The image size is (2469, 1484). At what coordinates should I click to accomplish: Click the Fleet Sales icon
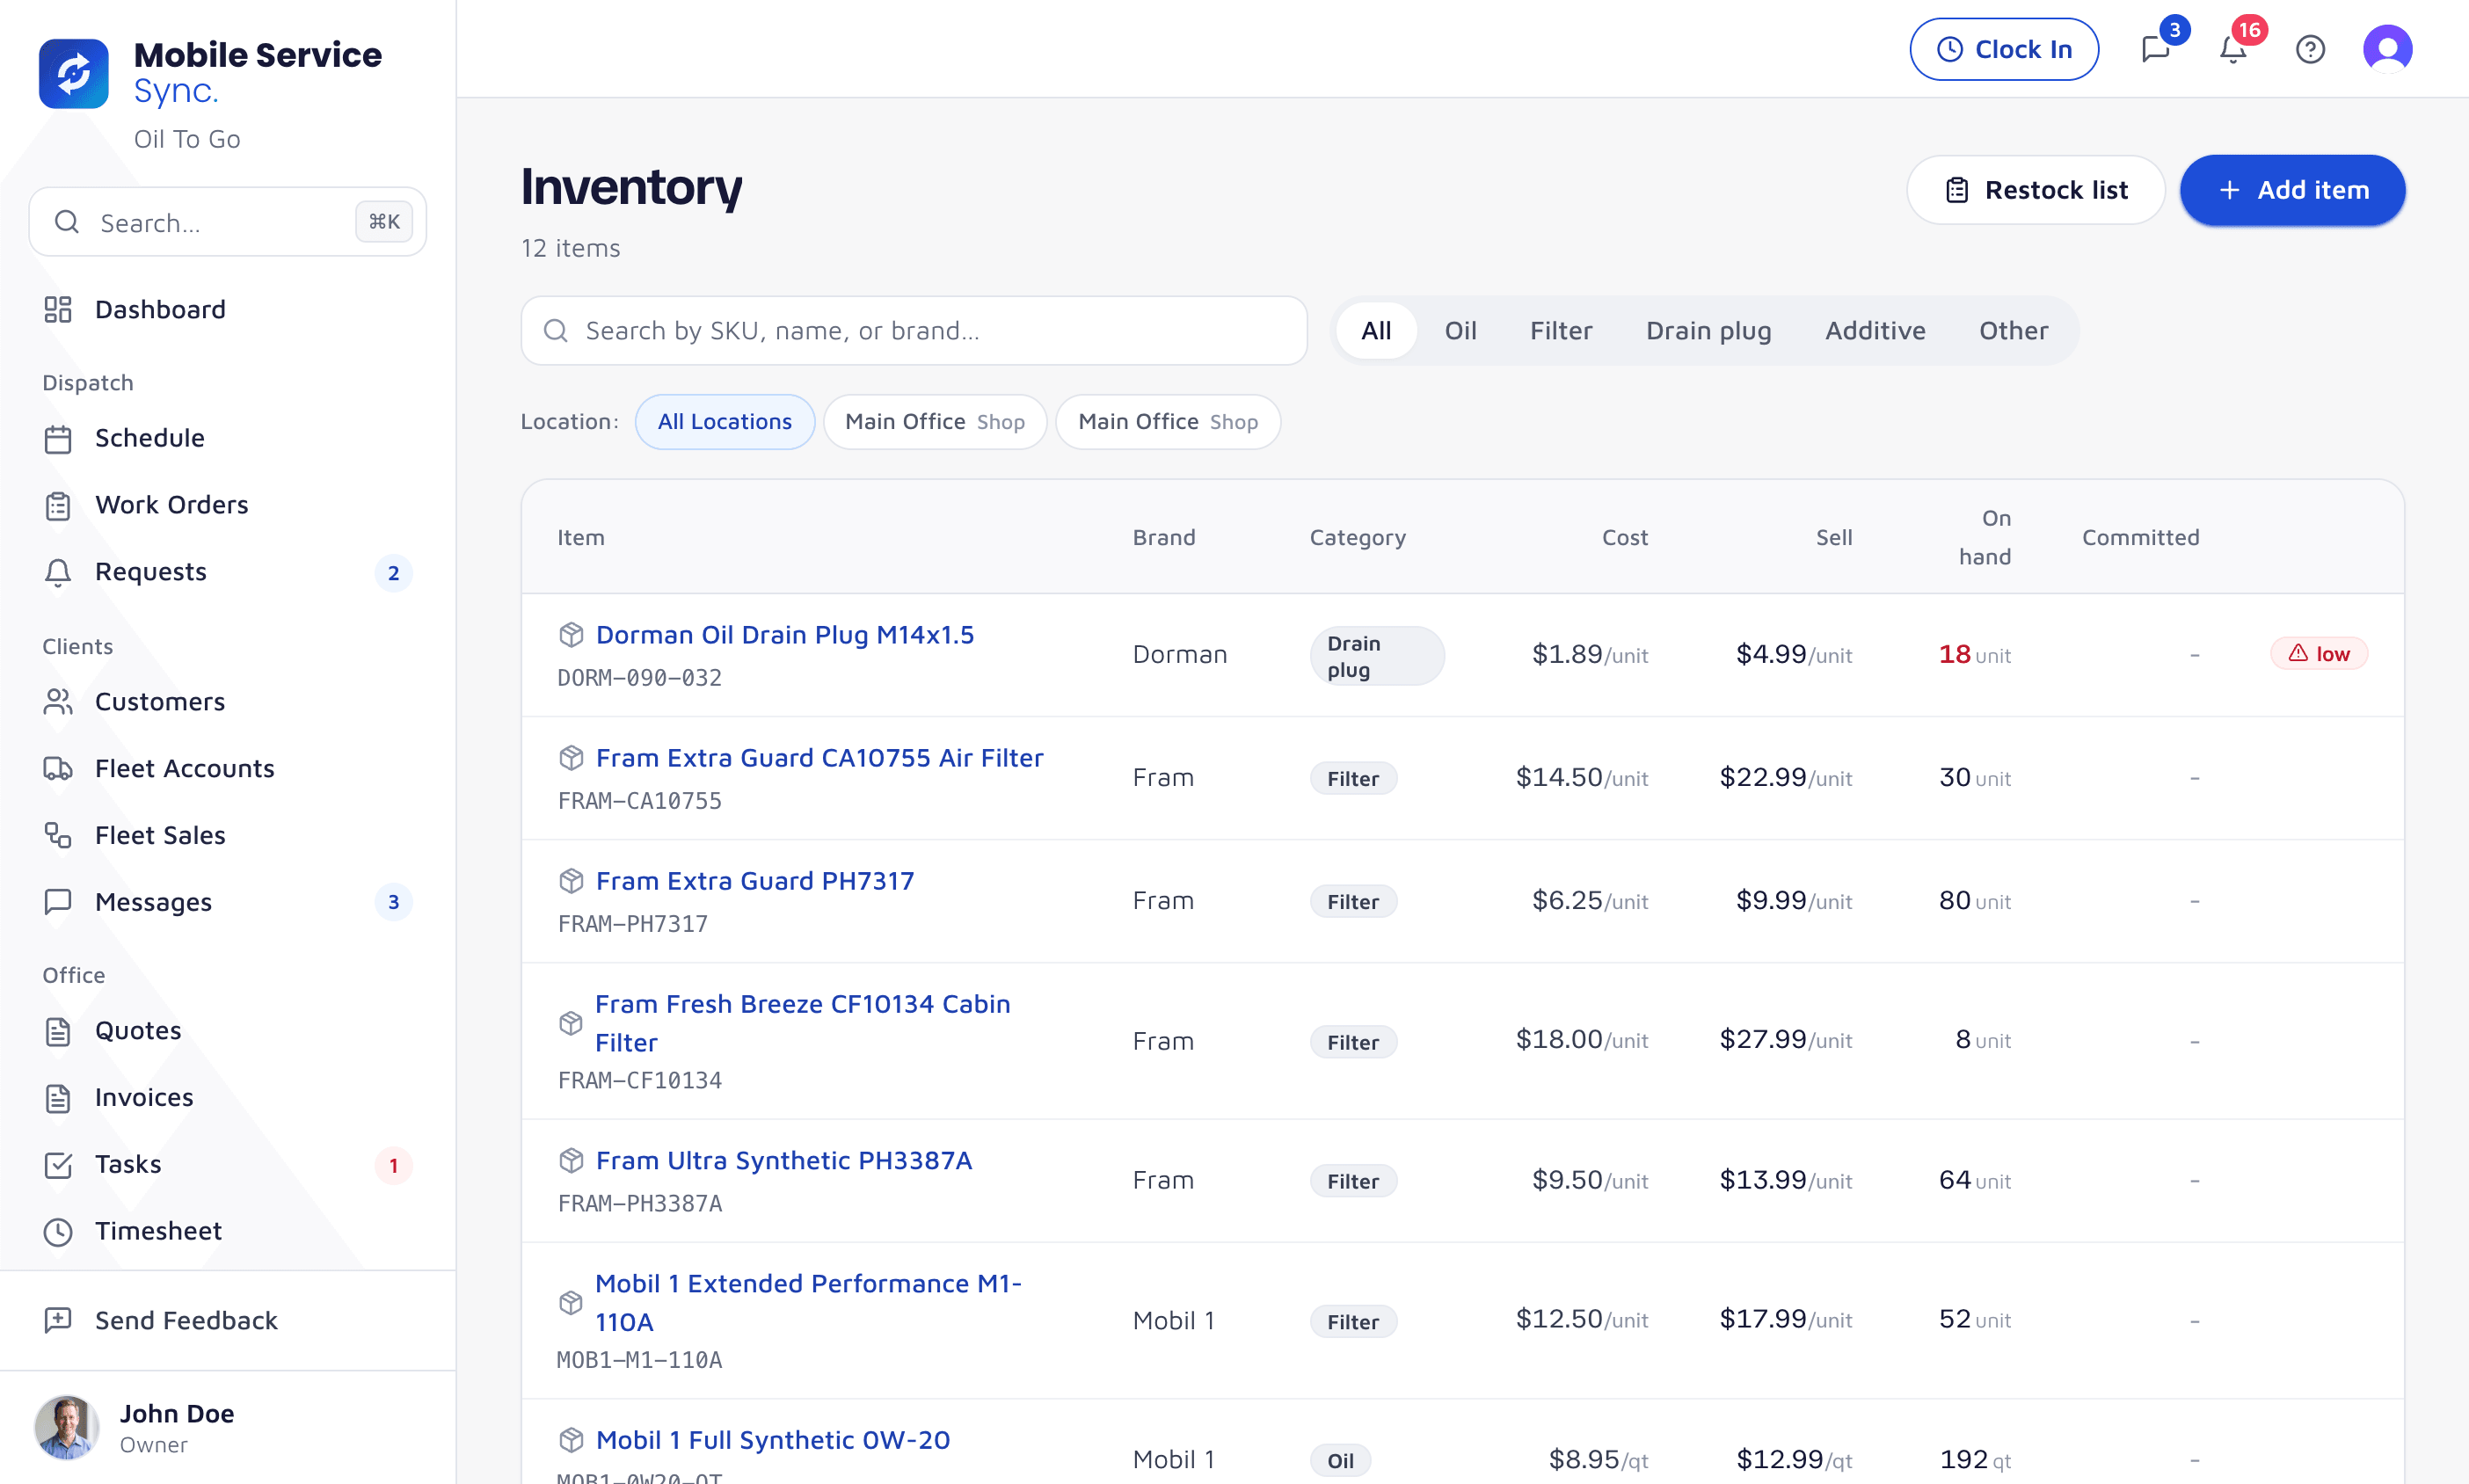pyautogui.click(x=58, y=835)
